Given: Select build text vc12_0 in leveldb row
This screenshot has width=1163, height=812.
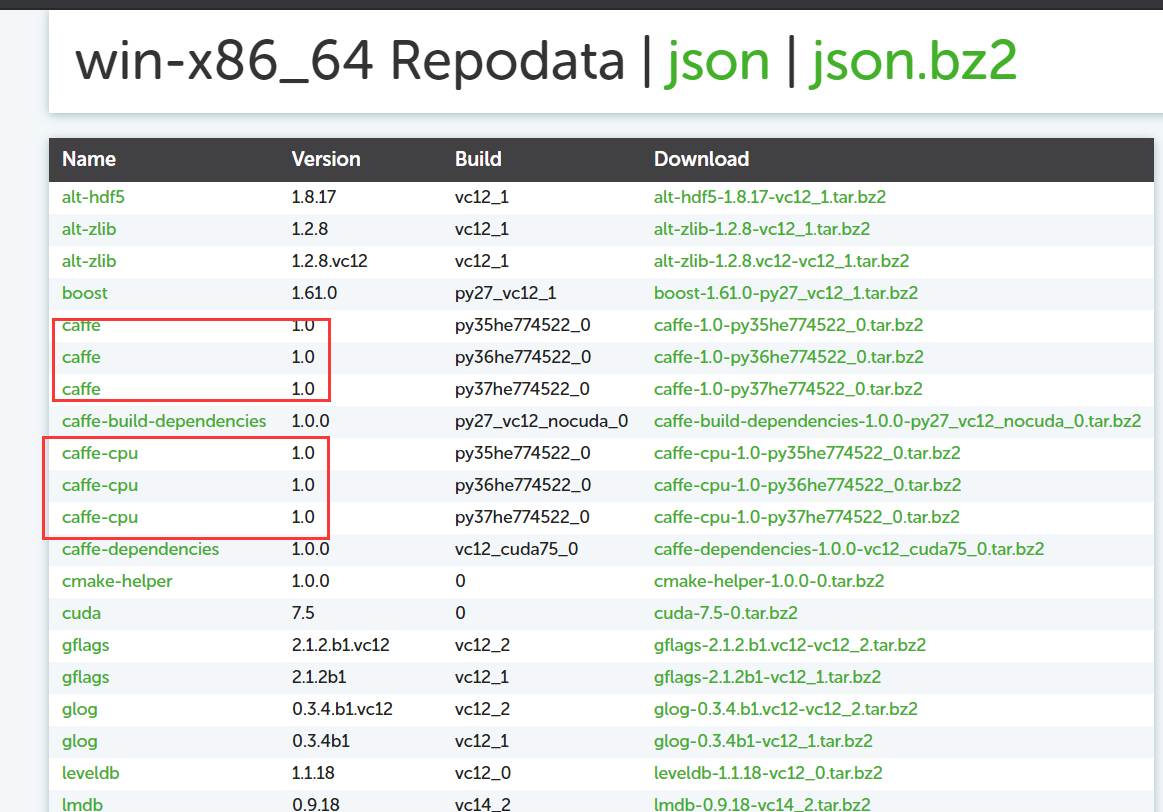Looking at the screenshot, I should coord(482,773).
